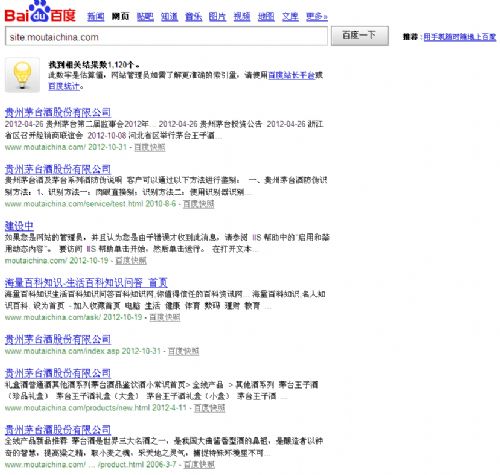The height and width of the screenshot is (475, 500).
Task: Open the first 贵州茅台酒股份有限公司 result
Action: 58,112
